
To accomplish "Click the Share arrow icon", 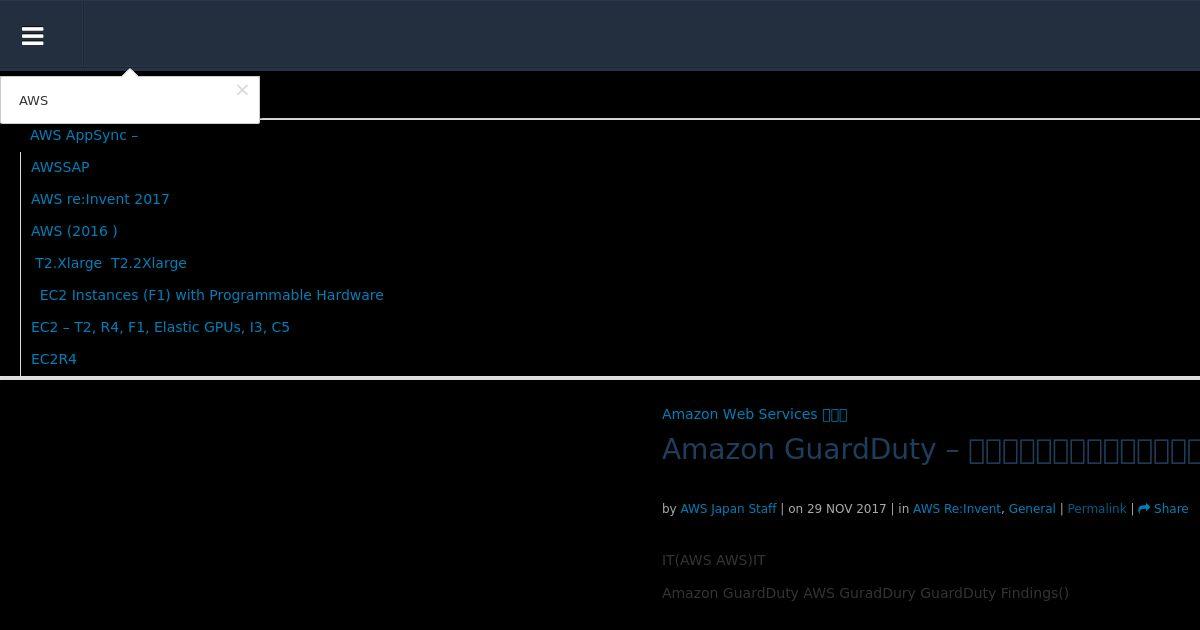I will 1144,509.
